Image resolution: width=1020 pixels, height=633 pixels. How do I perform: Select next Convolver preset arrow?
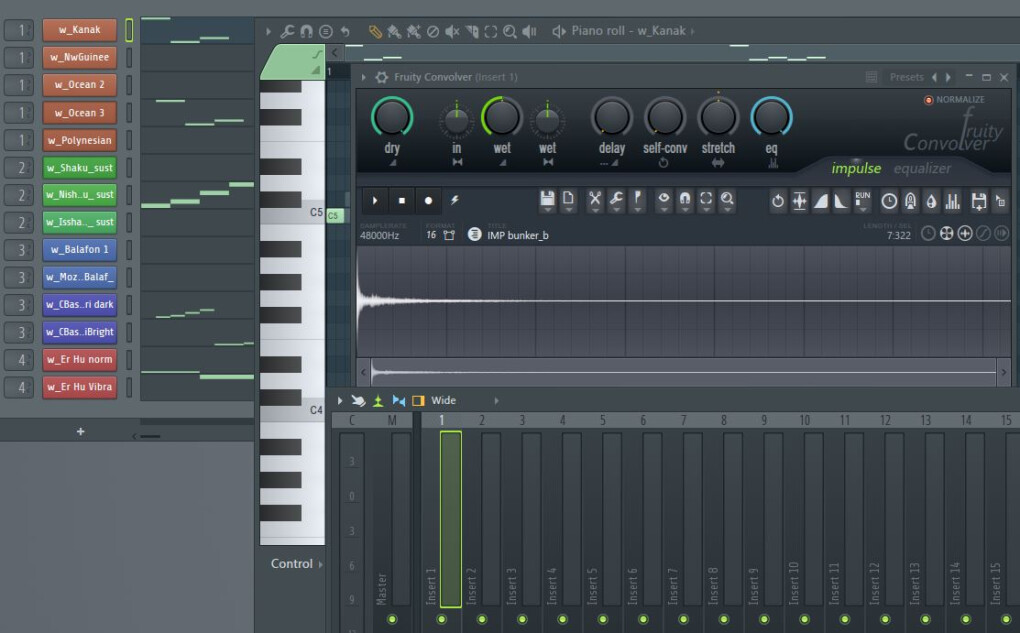pos(948,77)
